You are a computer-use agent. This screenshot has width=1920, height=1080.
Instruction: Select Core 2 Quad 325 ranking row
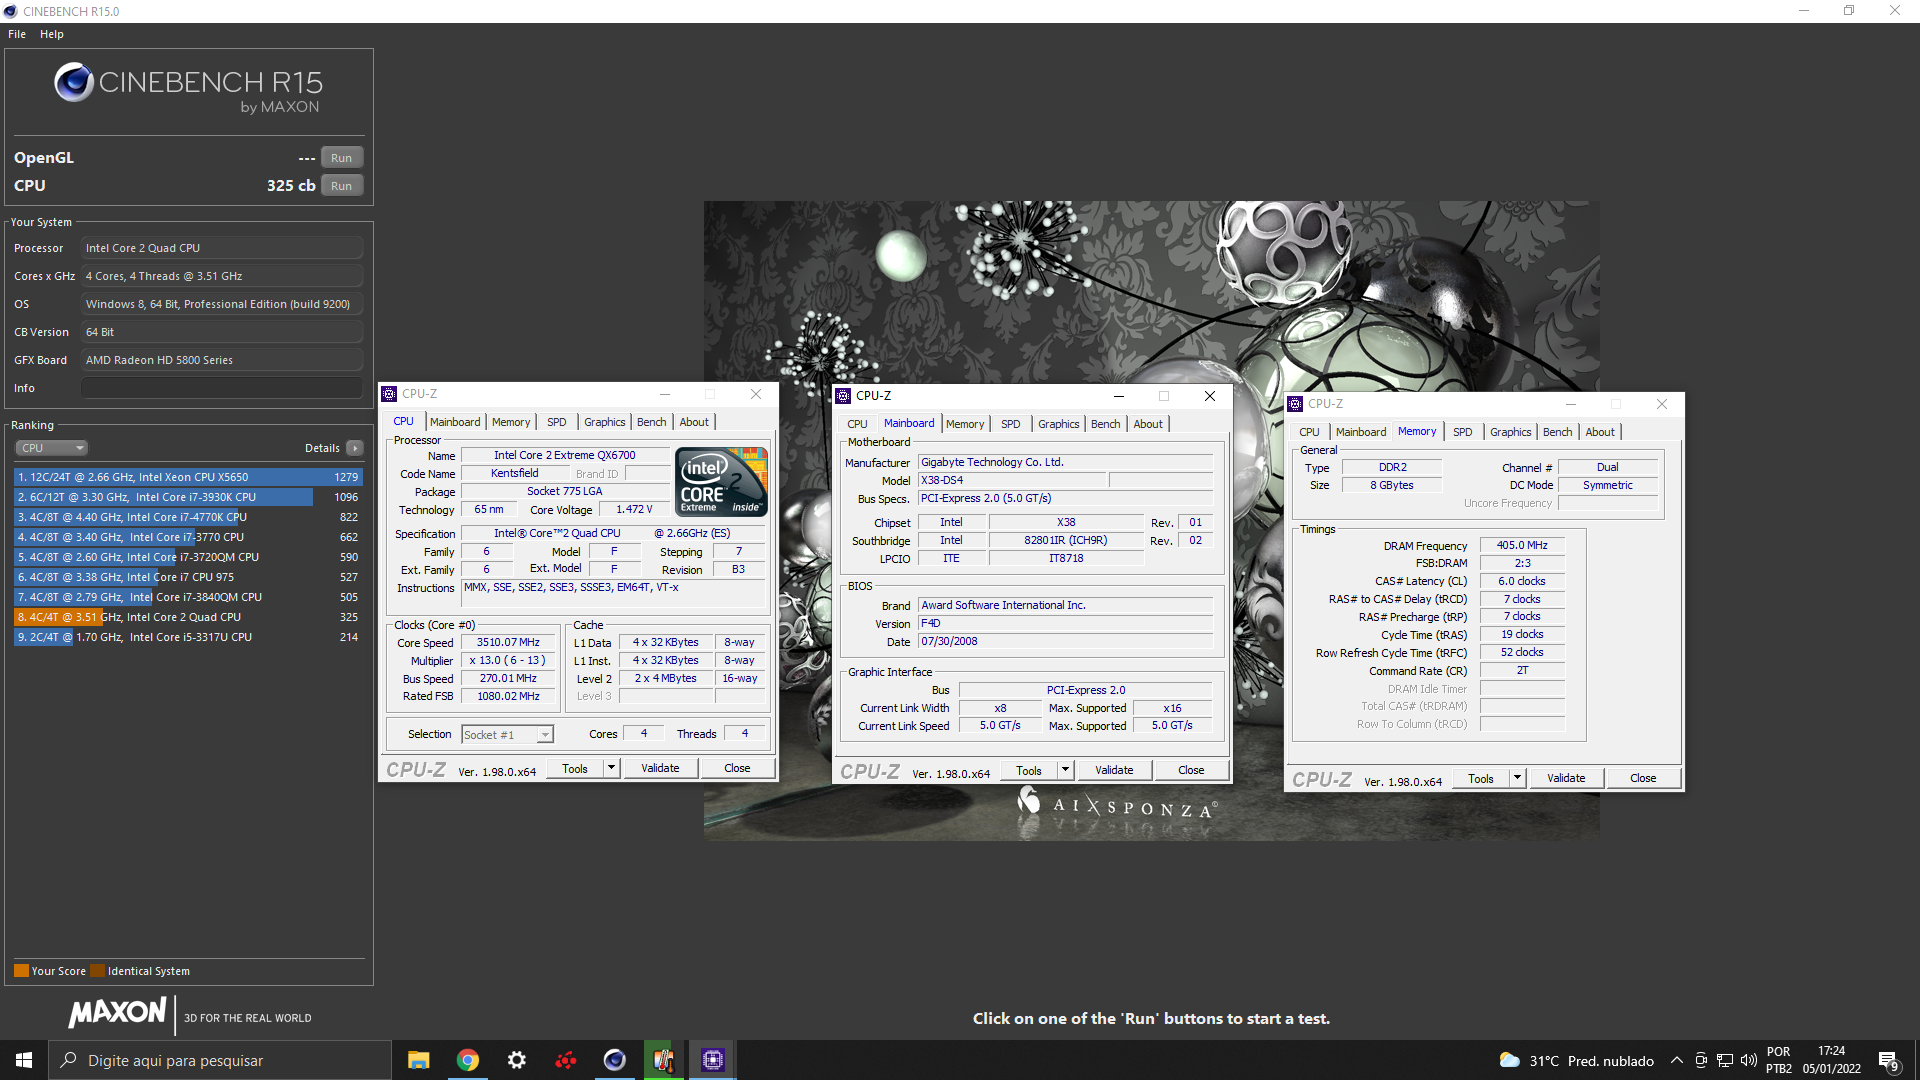(x=188, y=617)
